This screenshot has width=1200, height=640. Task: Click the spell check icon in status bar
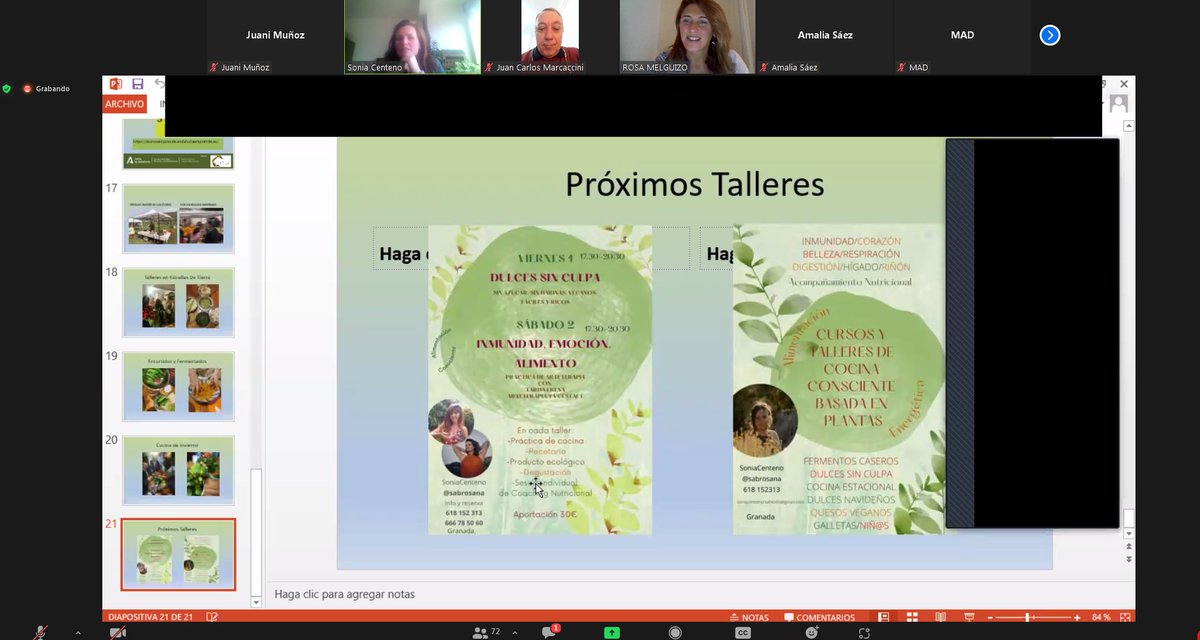[212, 618]
